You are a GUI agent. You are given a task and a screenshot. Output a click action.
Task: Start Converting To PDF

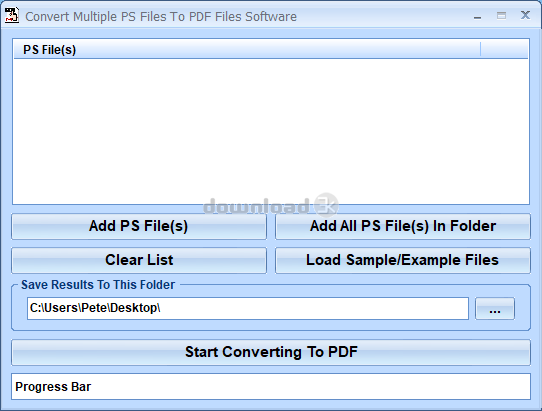point(271,352)
